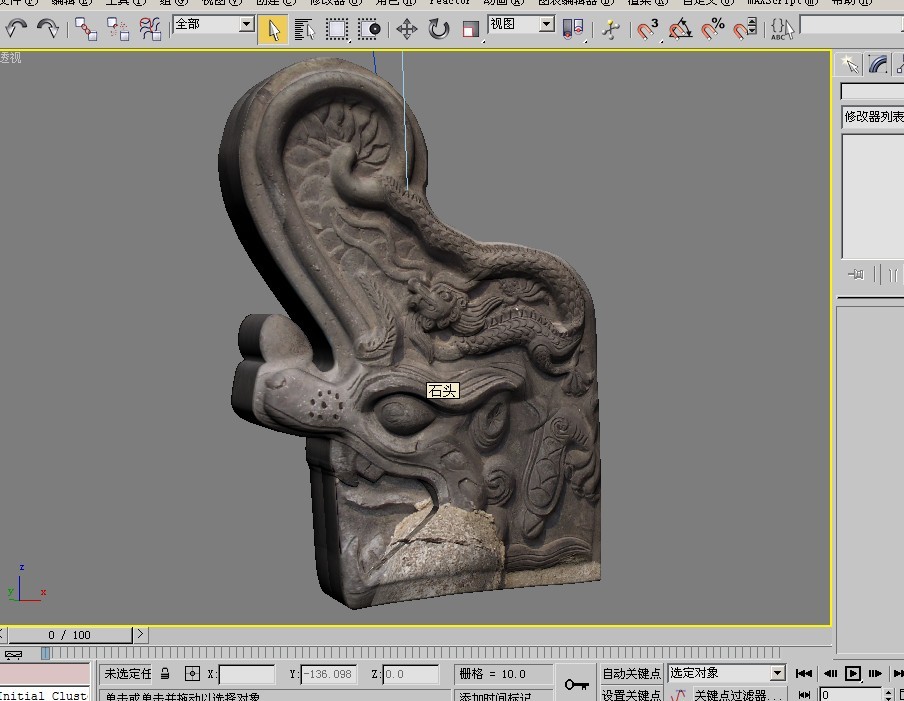Screen dimensions: 904x701
Task: Switch to the Create panel tab
Action: pos(849,65)
